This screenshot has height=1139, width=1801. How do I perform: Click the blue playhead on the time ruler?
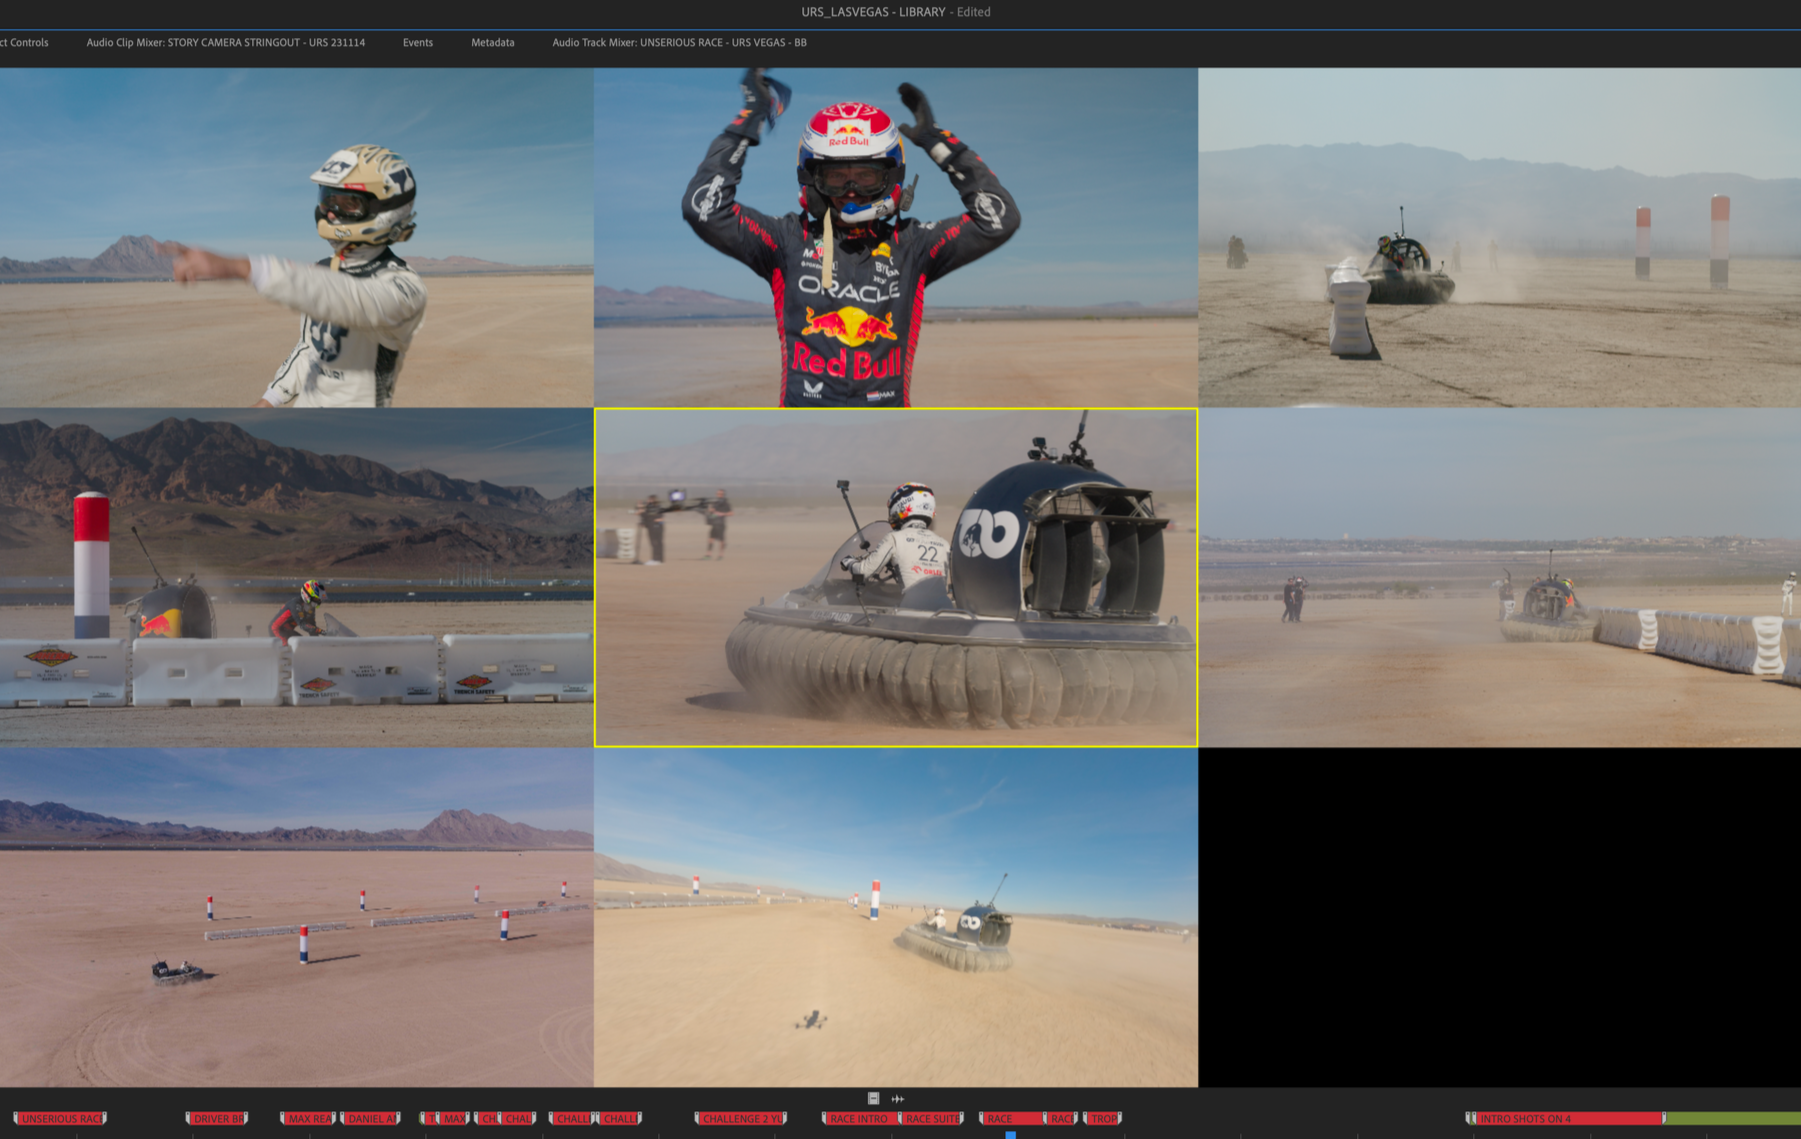pyautogui.click(x=1011, y=1135)
